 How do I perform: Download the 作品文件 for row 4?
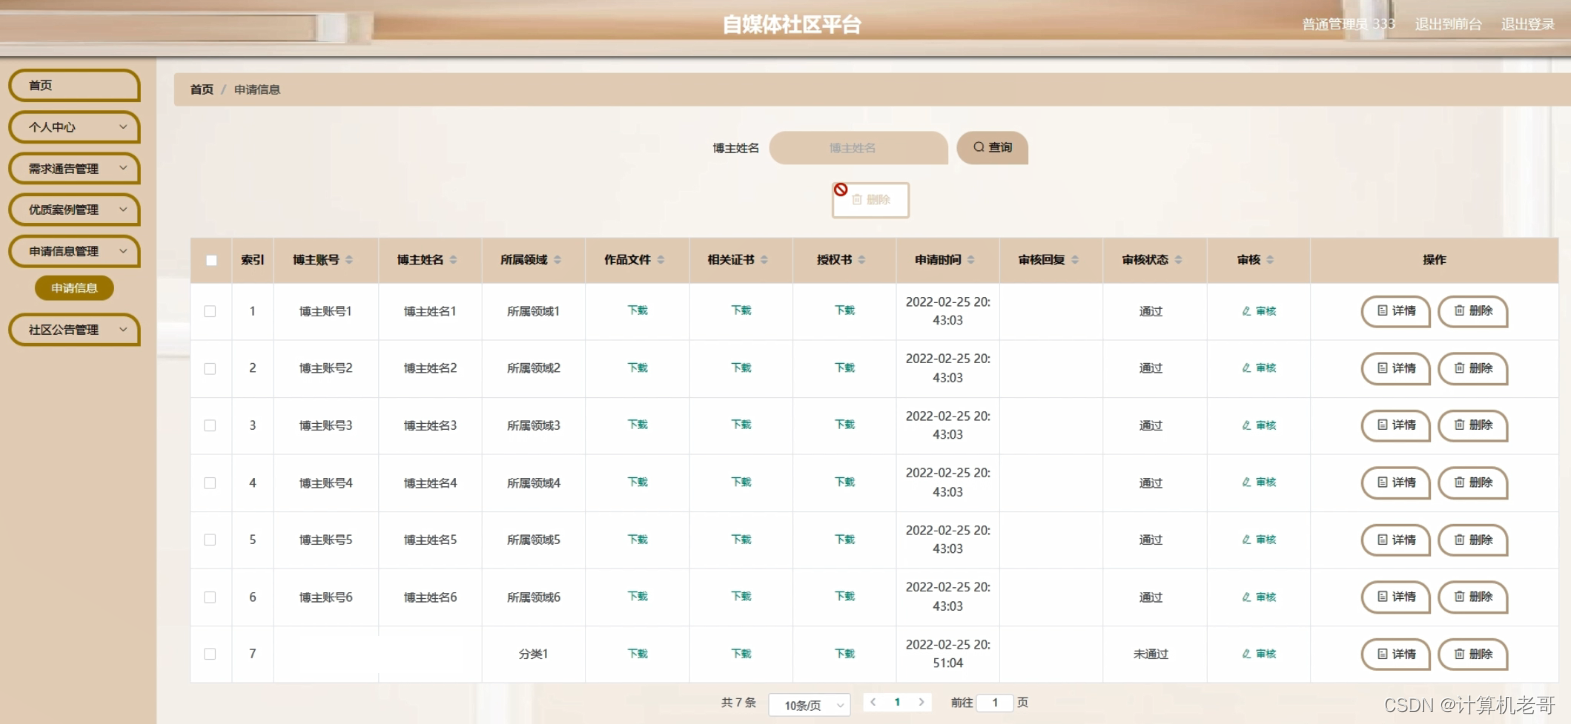coord(638,482)
